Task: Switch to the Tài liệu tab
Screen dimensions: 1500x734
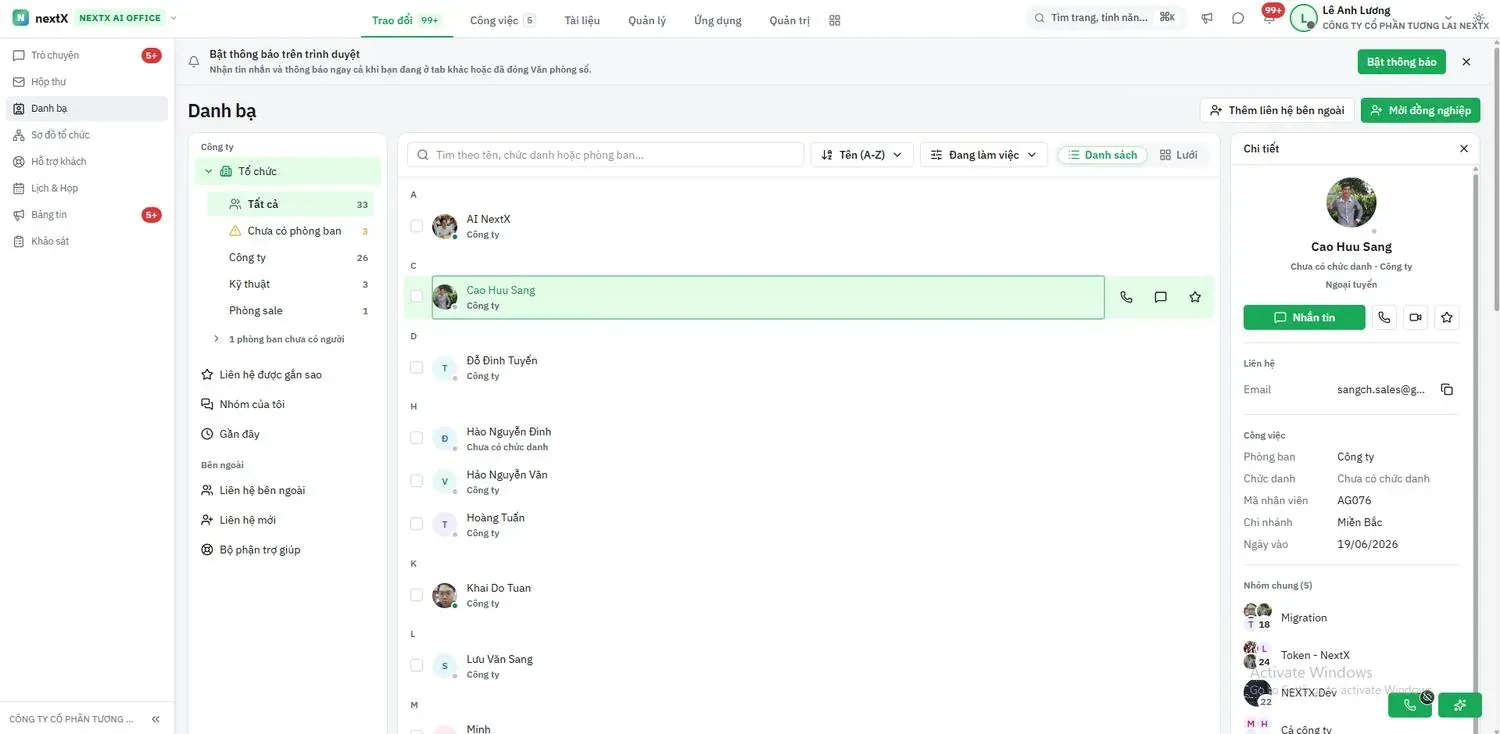Action: (x=582, y=20)
